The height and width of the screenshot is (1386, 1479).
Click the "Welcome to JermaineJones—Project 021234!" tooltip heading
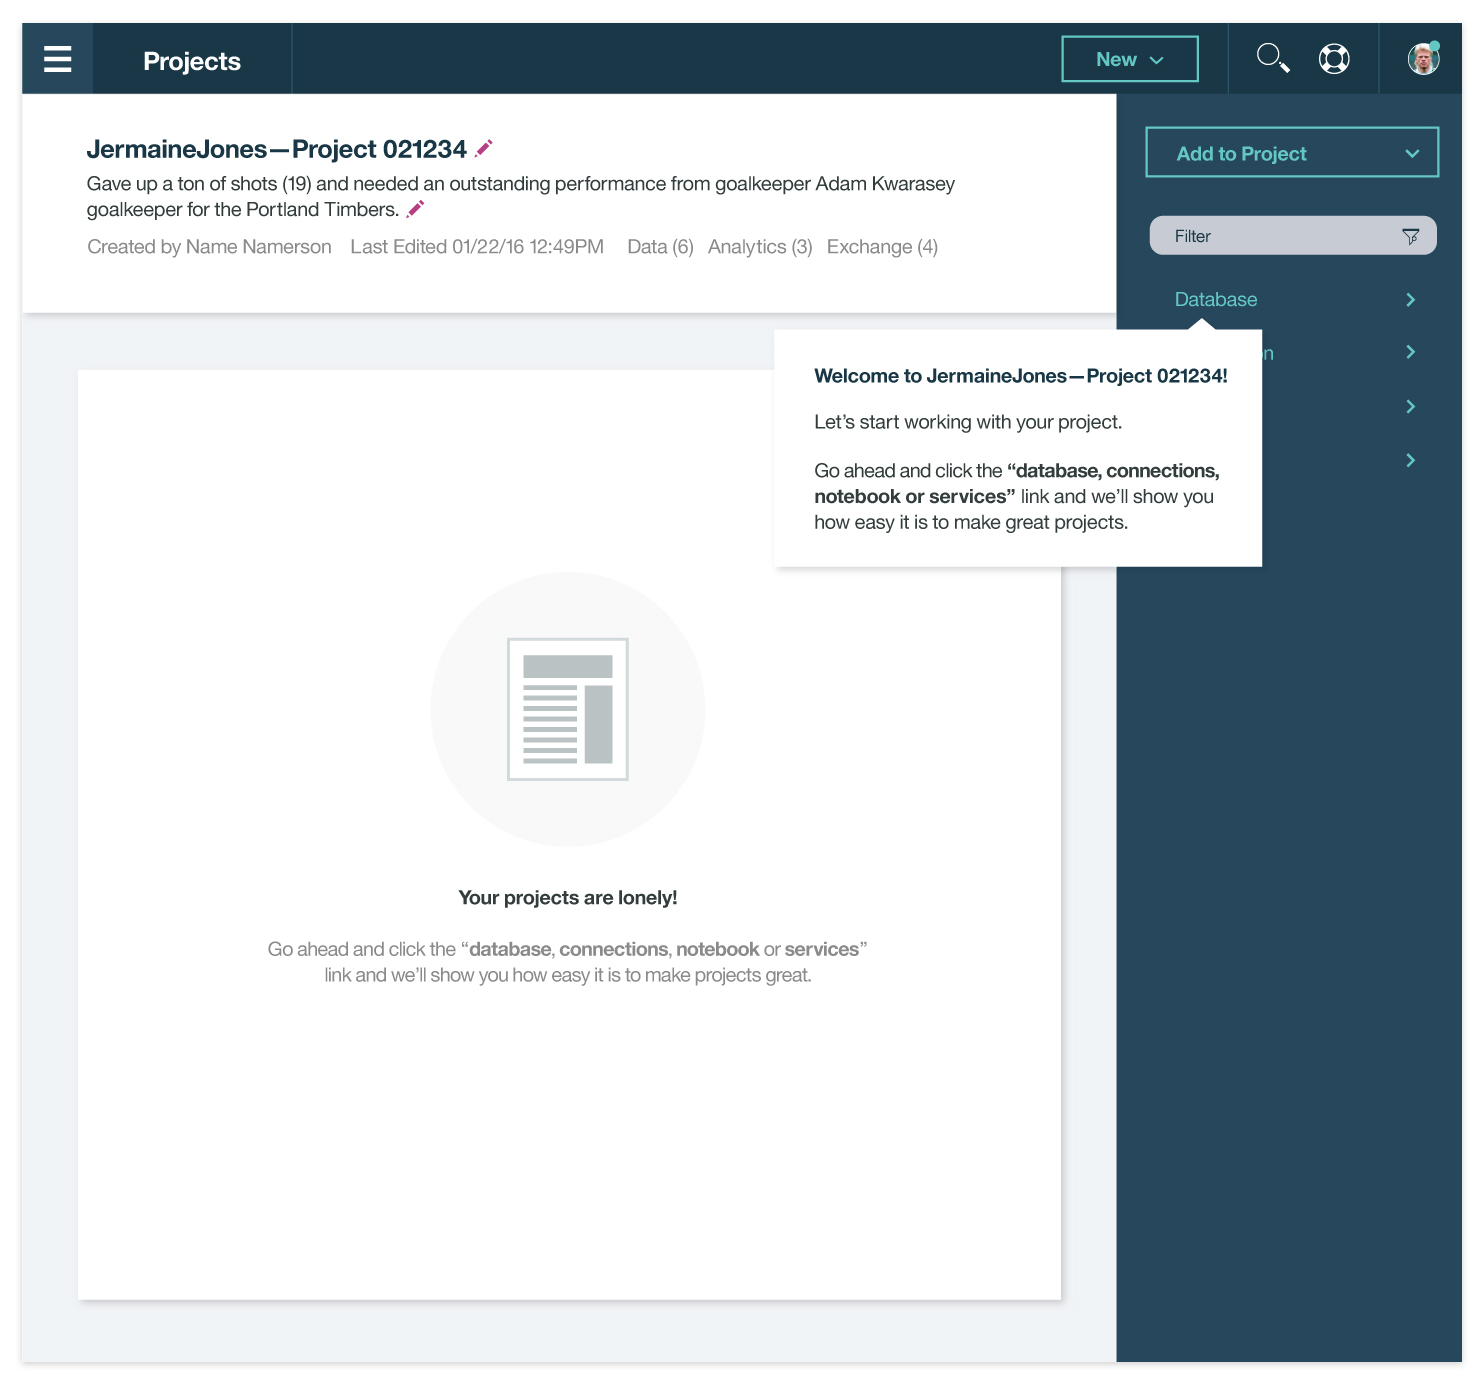(x=1021, y=376)
